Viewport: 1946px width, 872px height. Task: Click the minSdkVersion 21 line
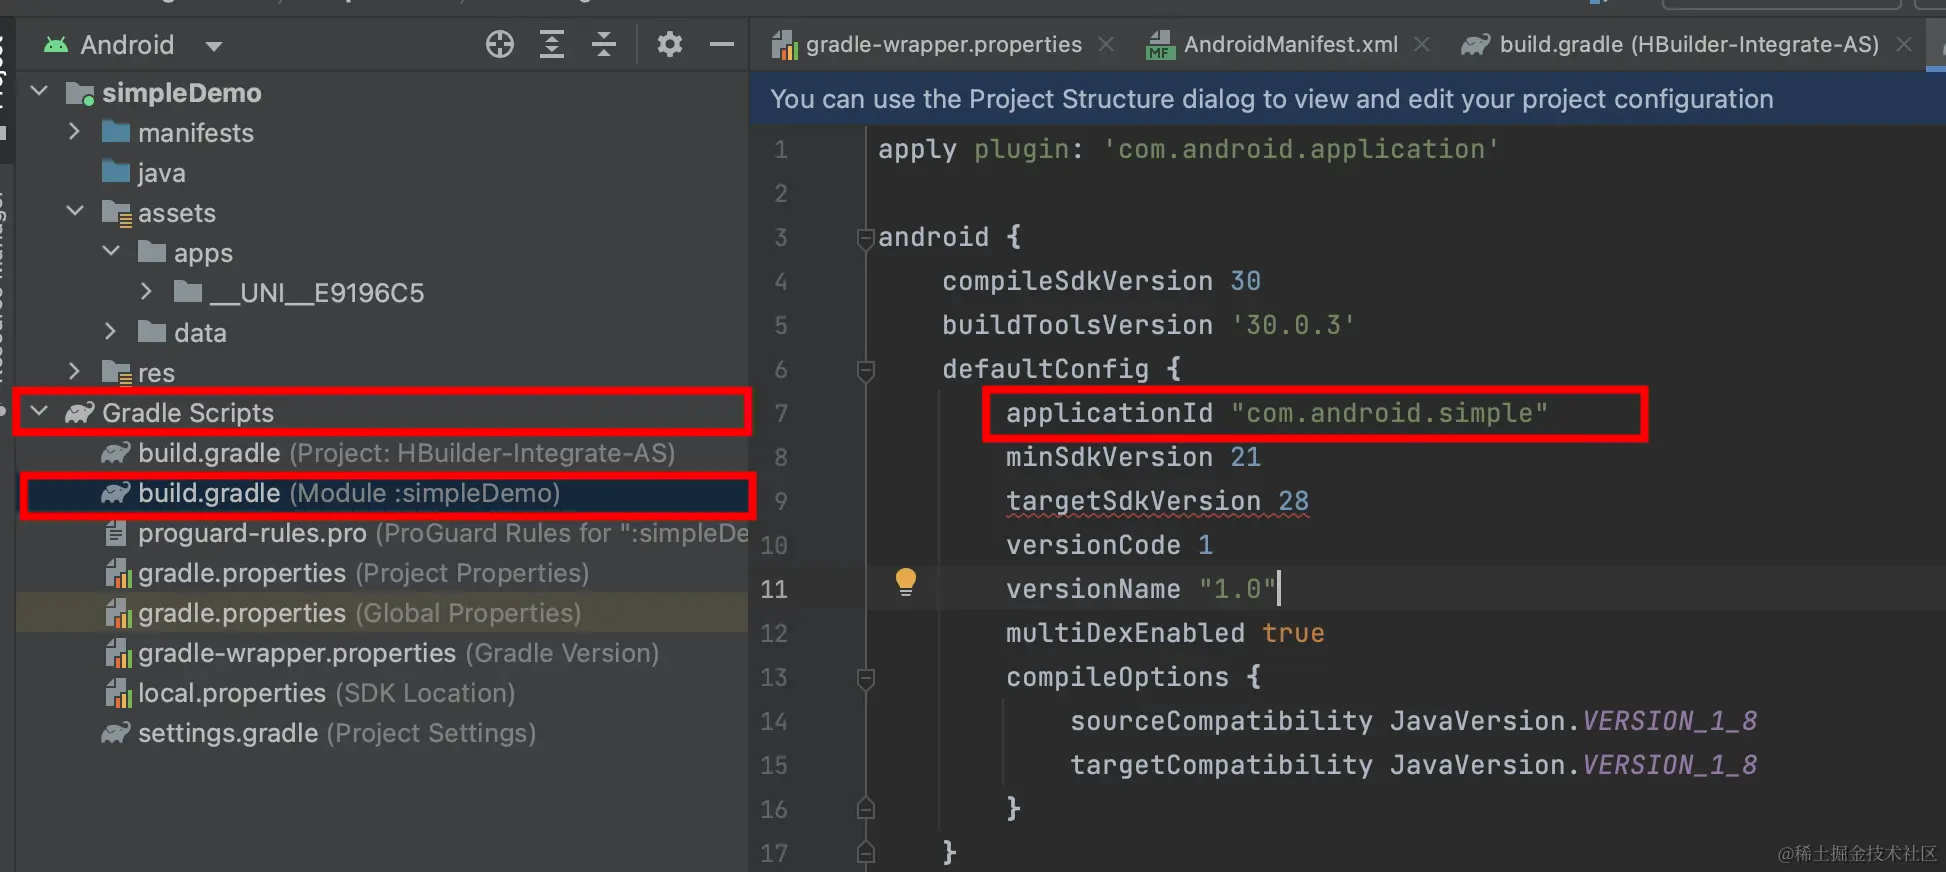[1133, 457]
